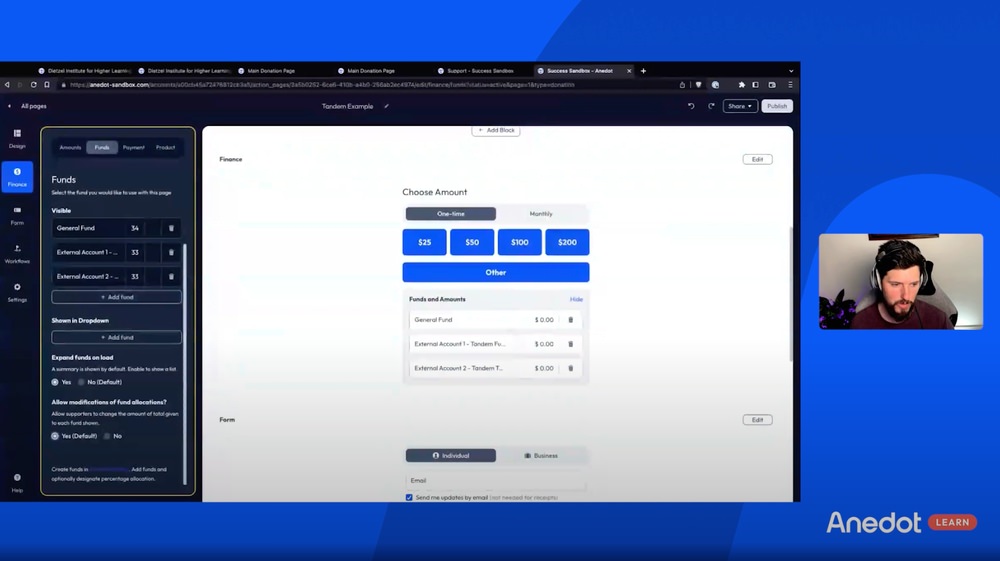Image resolution: width=1000 pixels, height=561 pixels.
Task: Open the Amounts tab
Action: (70, 147)
